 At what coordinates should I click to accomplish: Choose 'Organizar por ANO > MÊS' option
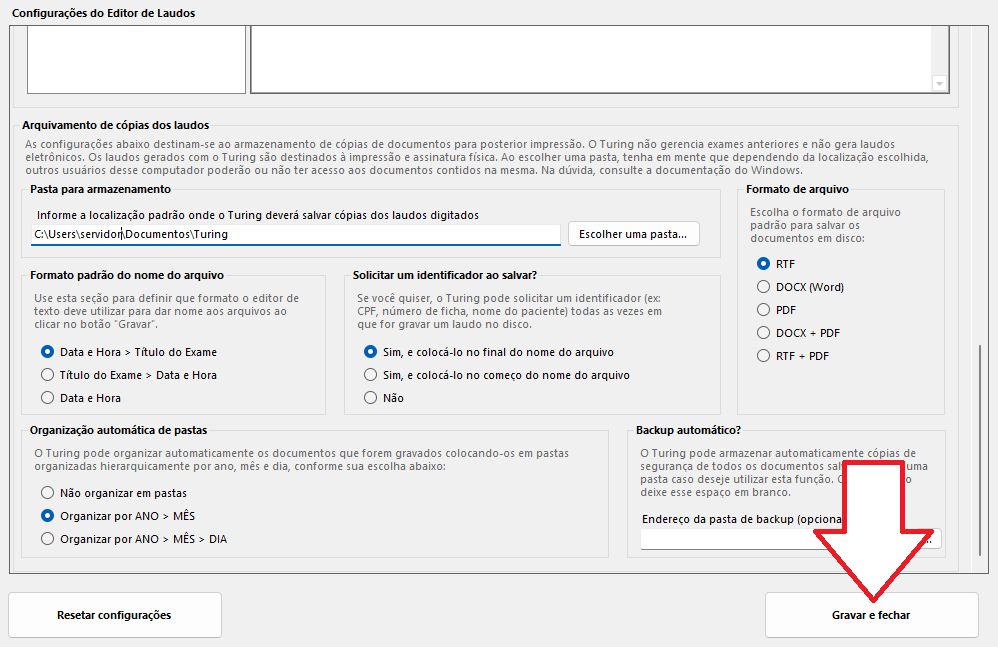coord(47,516)
